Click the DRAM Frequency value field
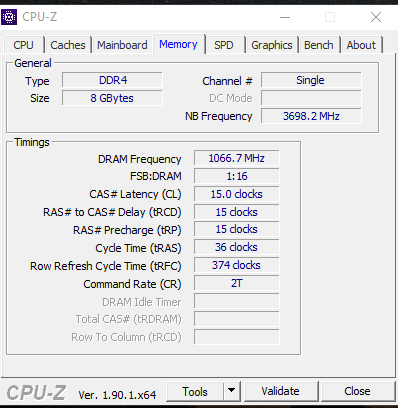 [237, 158]
